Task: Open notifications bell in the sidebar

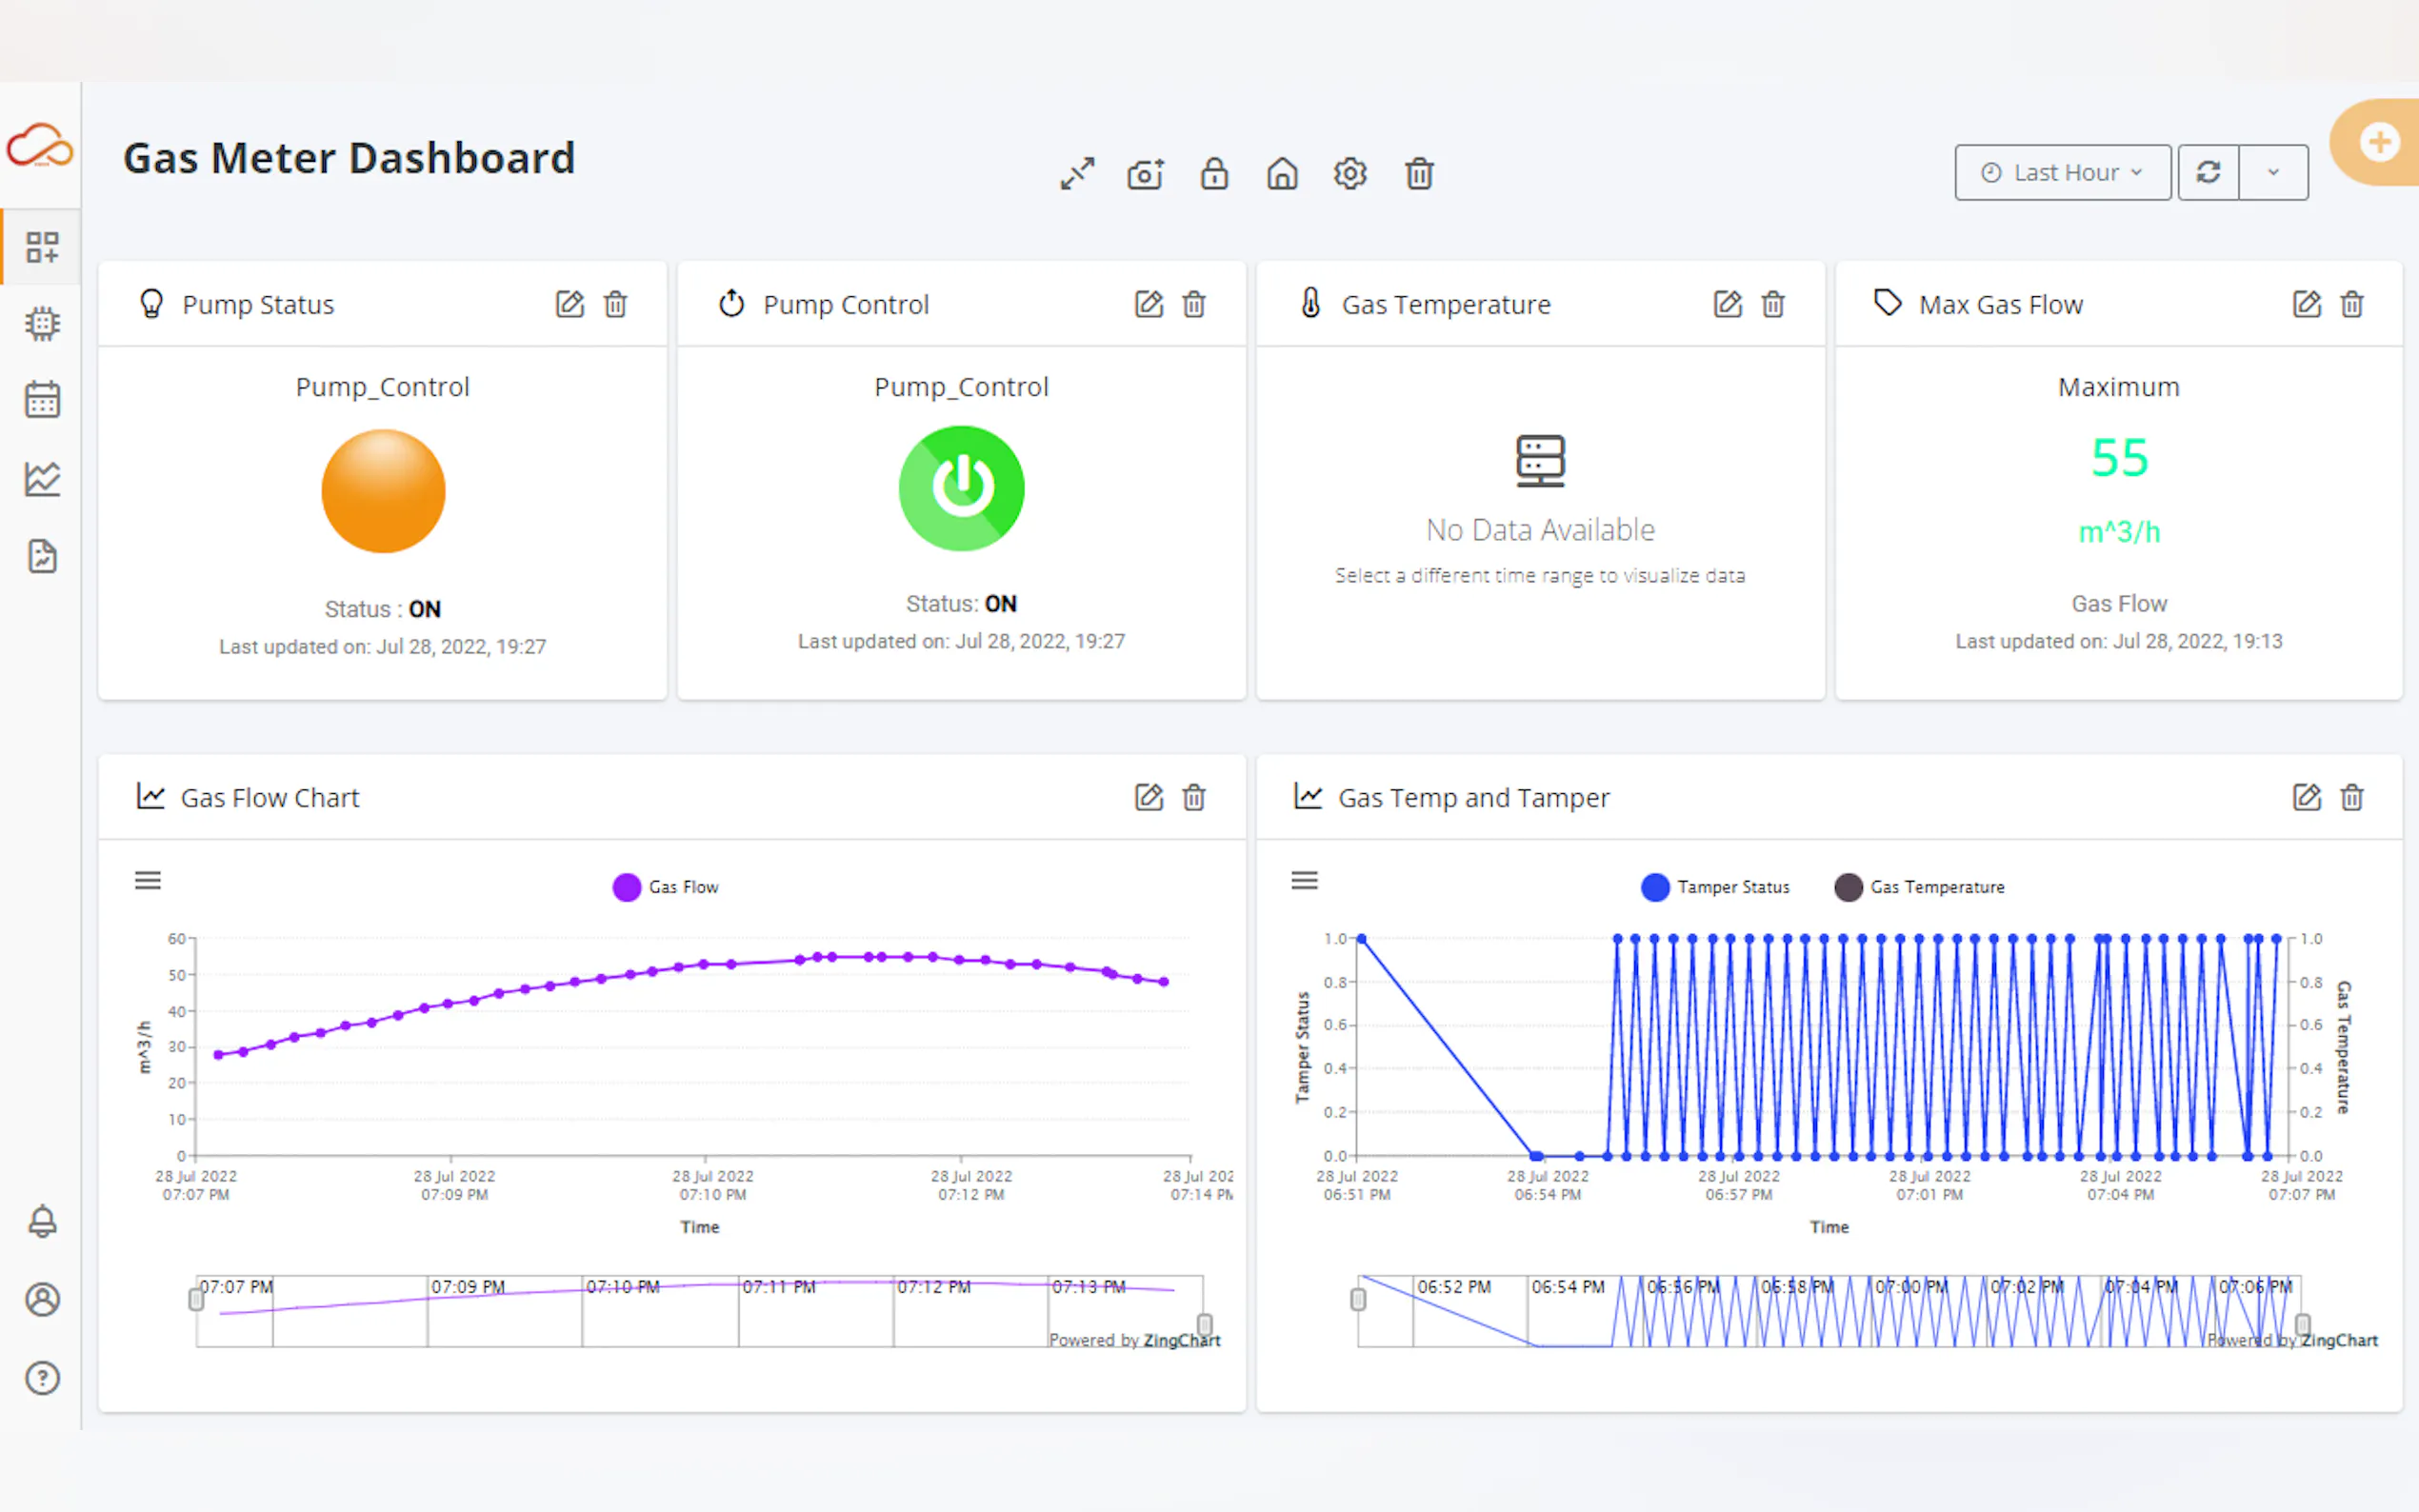Action: 42,1221
